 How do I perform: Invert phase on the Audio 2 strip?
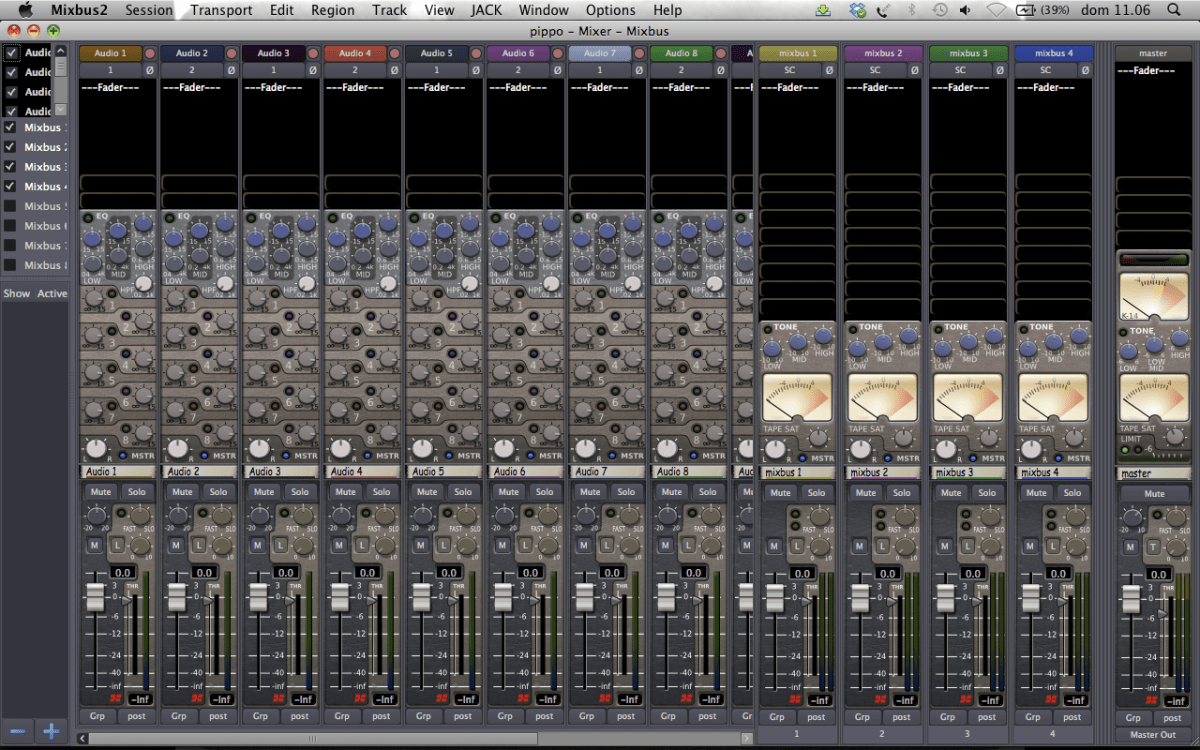(231, 70)
